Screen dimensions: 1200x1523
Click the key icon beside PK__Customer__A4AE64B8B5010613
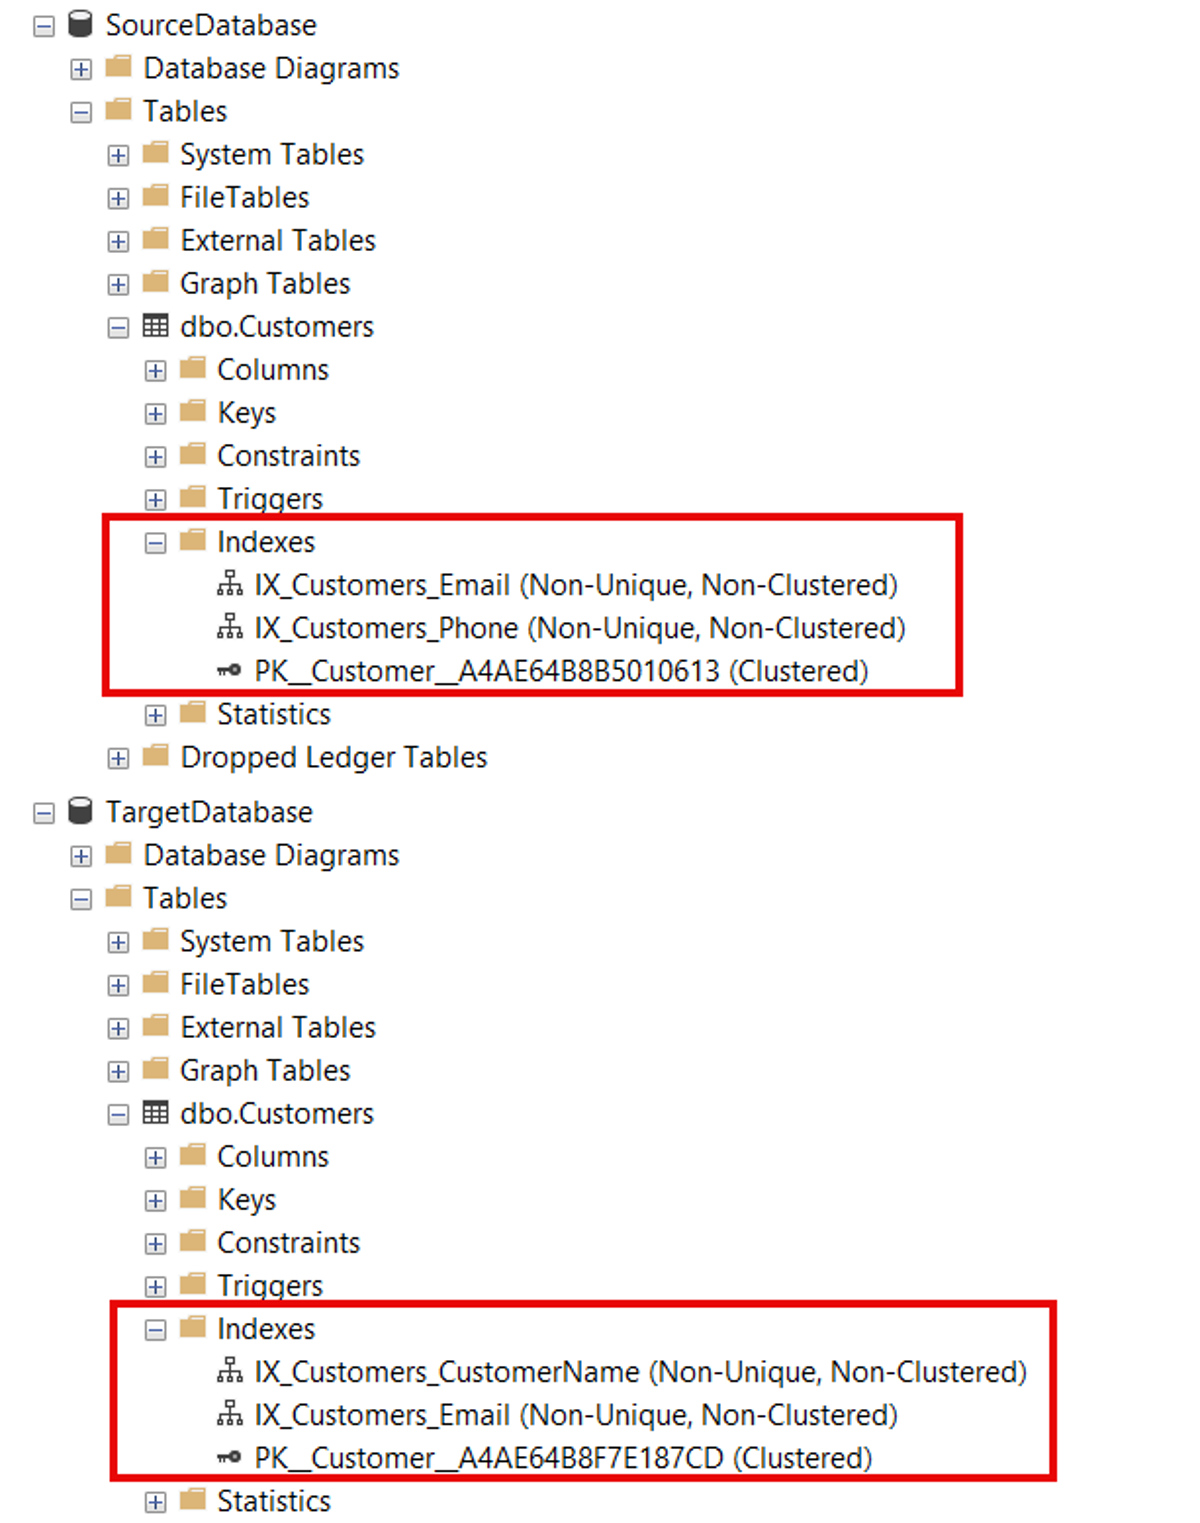pyautogui.click(x=230, y=670)
